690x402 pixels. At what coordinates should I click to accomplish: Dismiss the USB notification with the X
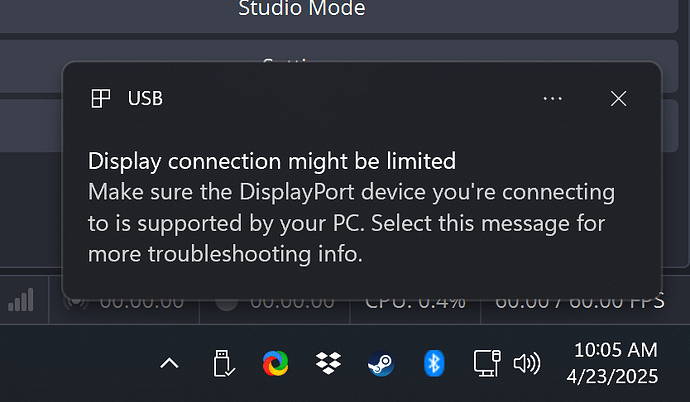[x=618, y=98]
